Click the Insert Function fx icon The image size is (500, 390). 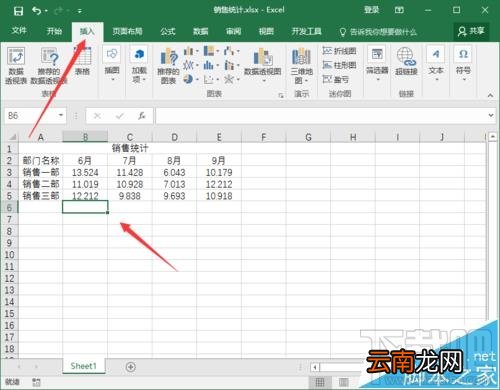pyautogui.click(x=142, y=116)
